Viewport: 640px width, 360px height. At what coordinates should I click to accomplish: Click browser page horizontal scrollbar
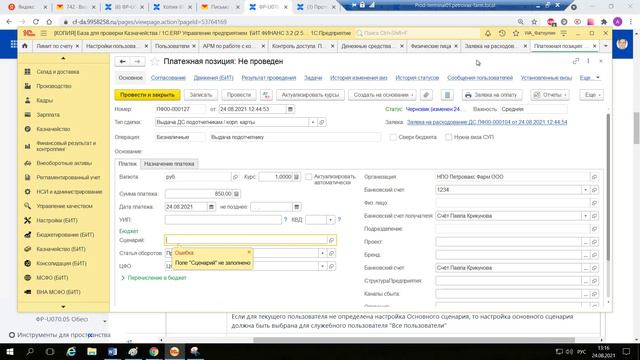pos(413,340)
